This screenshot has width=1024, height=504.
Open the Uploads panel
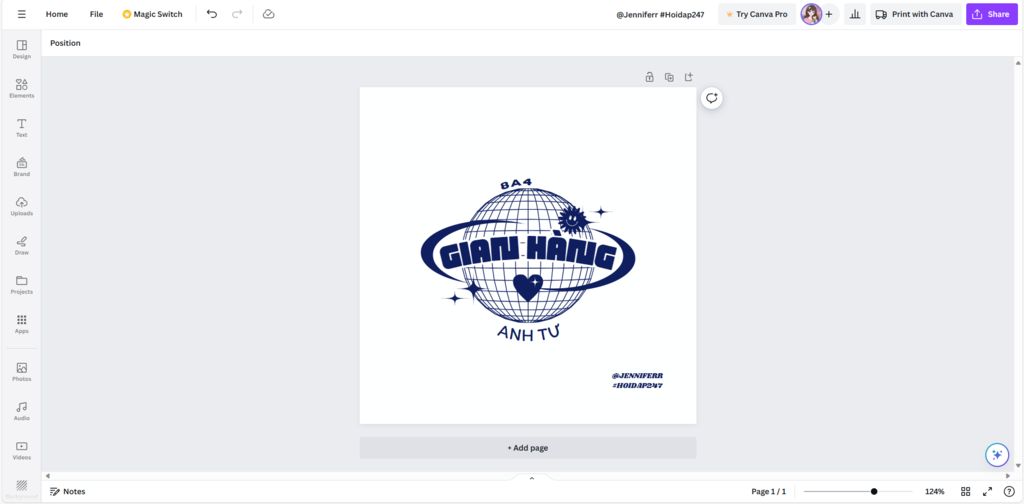click(22, 206)
